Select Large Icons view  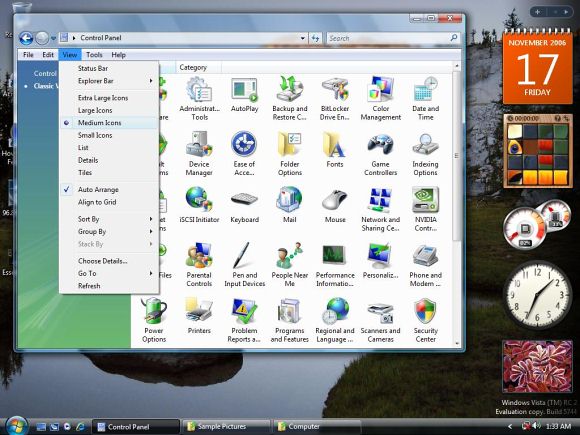point(109,111)
